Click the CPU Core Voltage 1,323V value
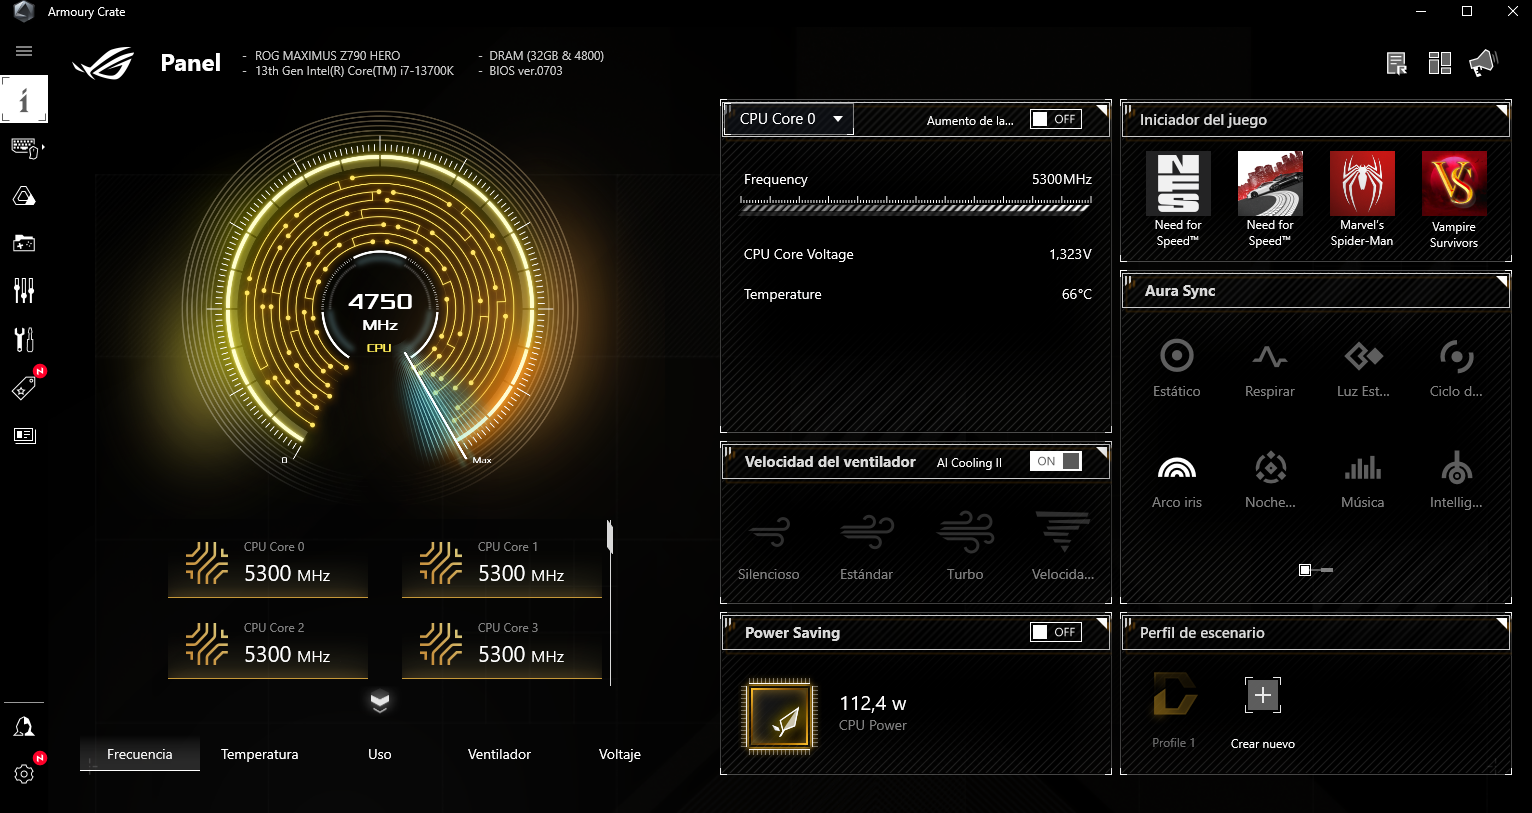This screenshot has width=1532, height=813. click(1070, 254)
